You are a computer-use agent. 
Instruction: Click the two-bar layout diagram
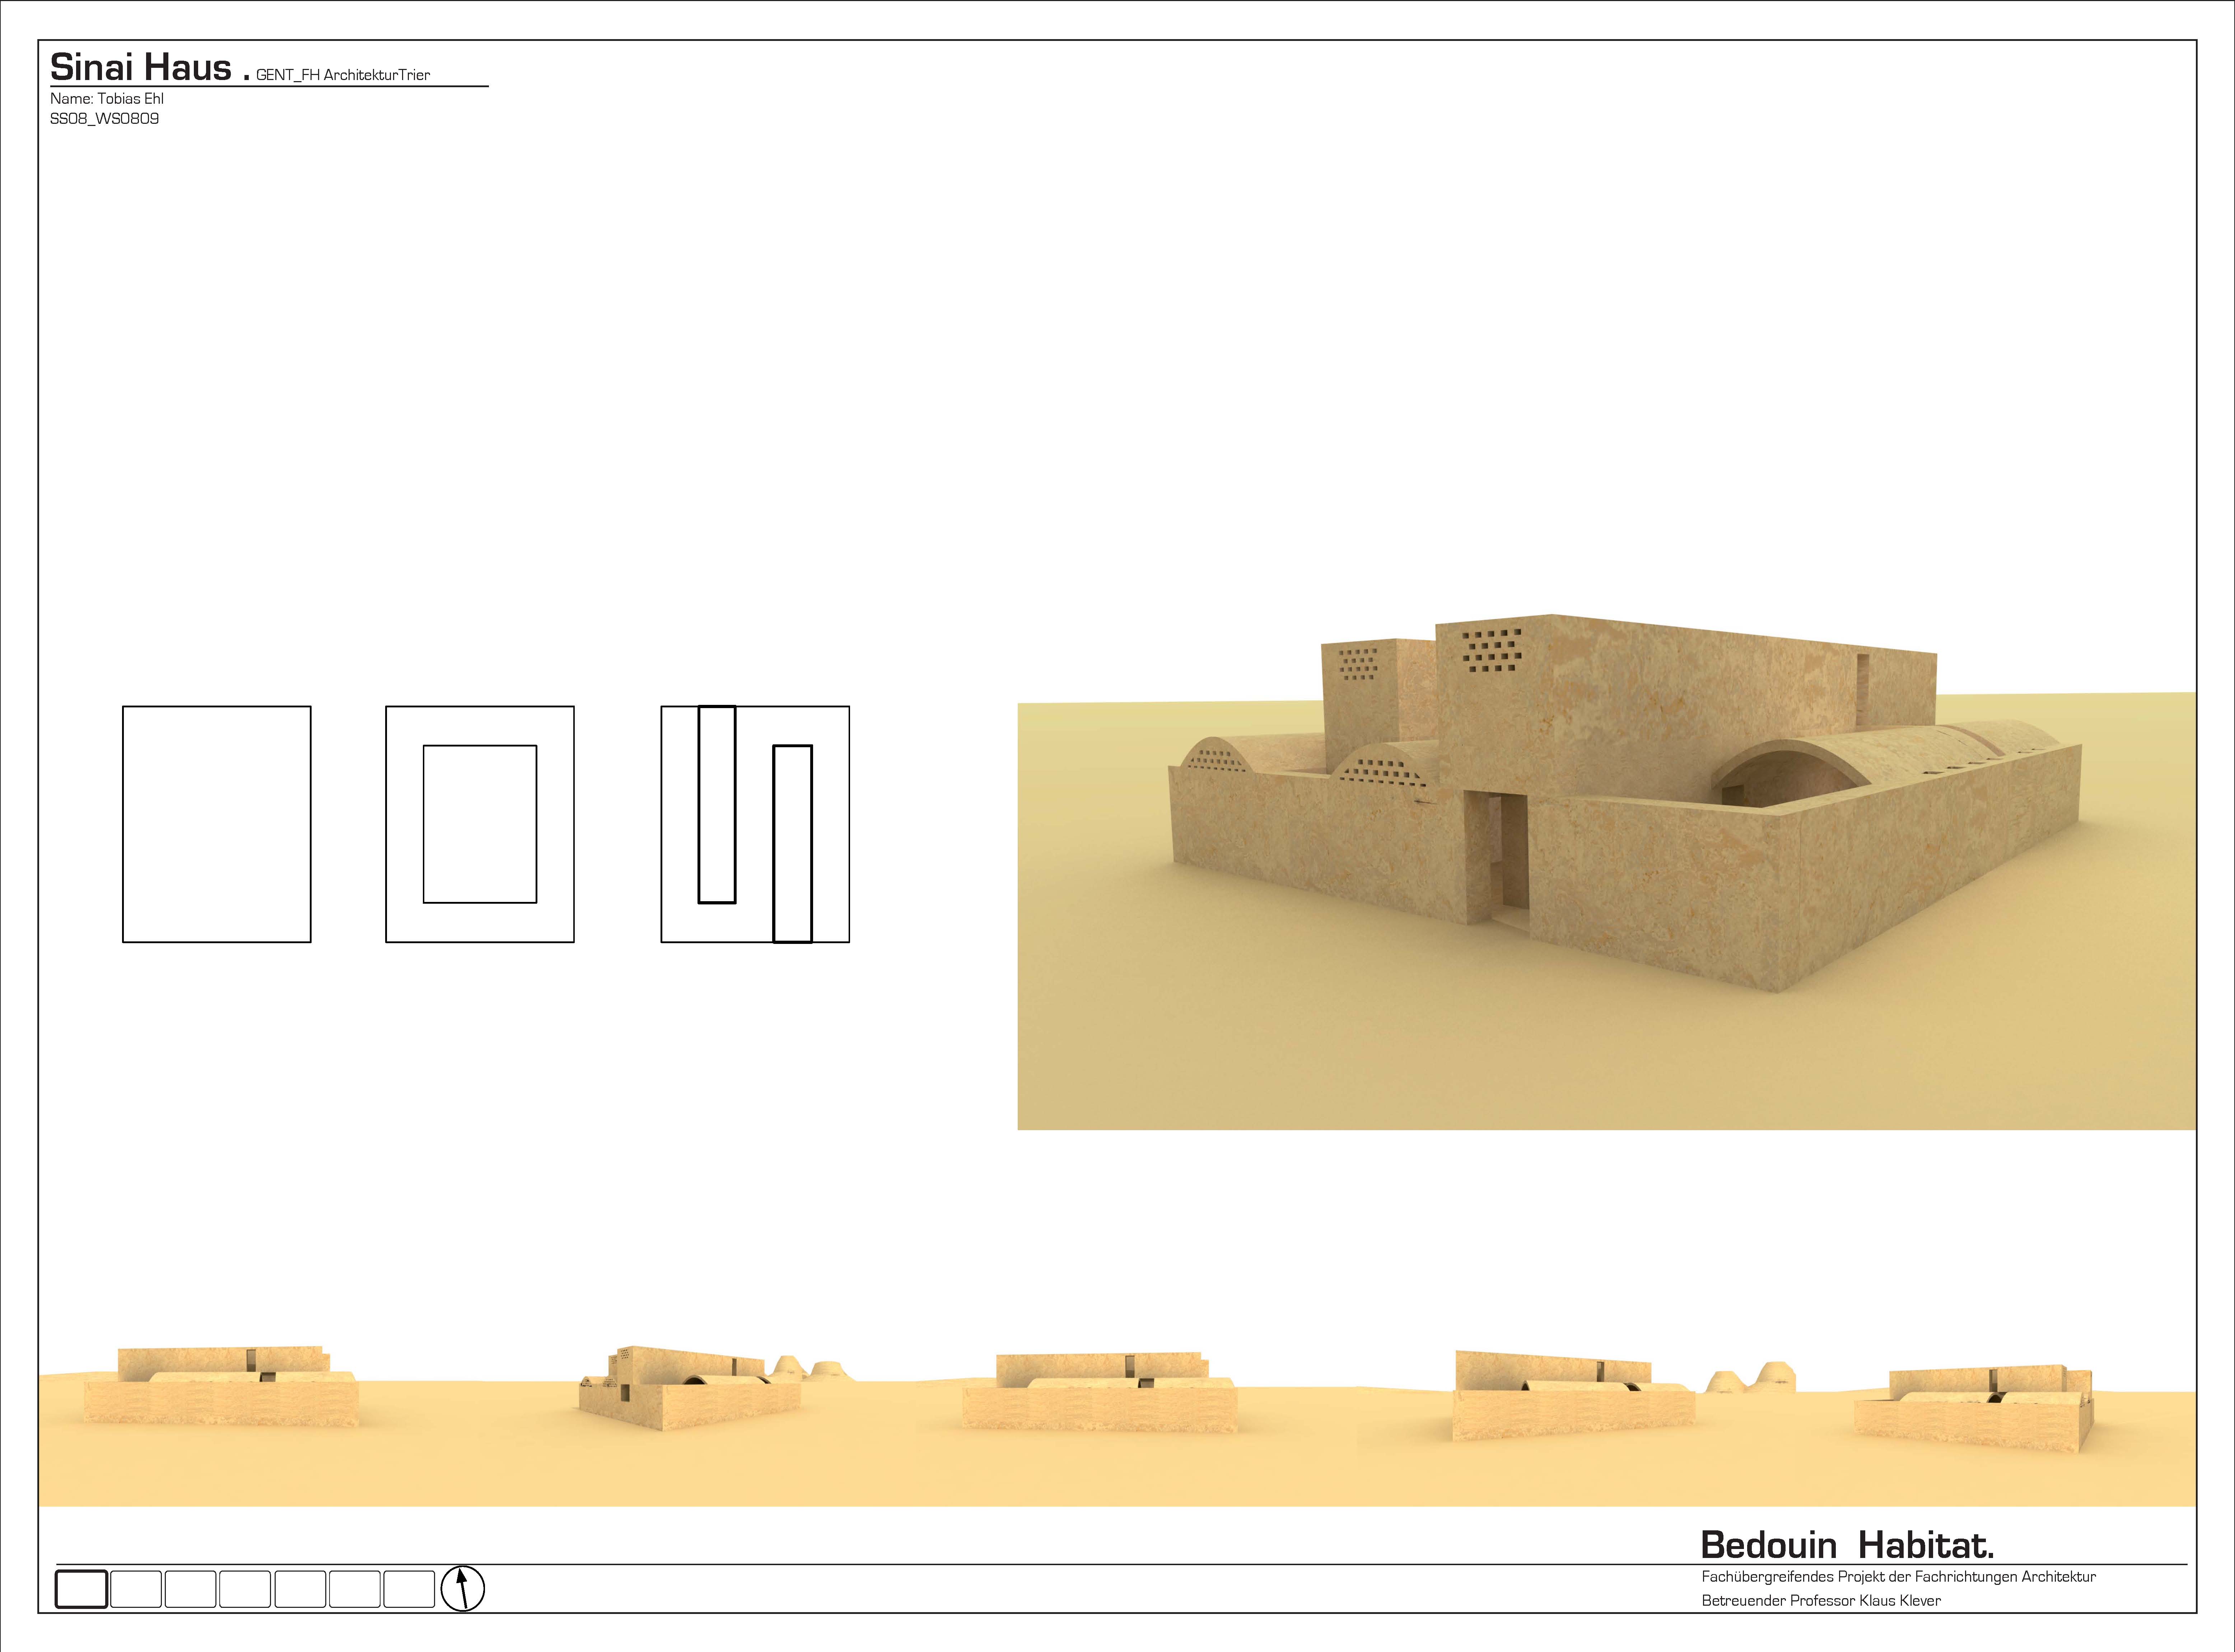[x=755, y=824]
